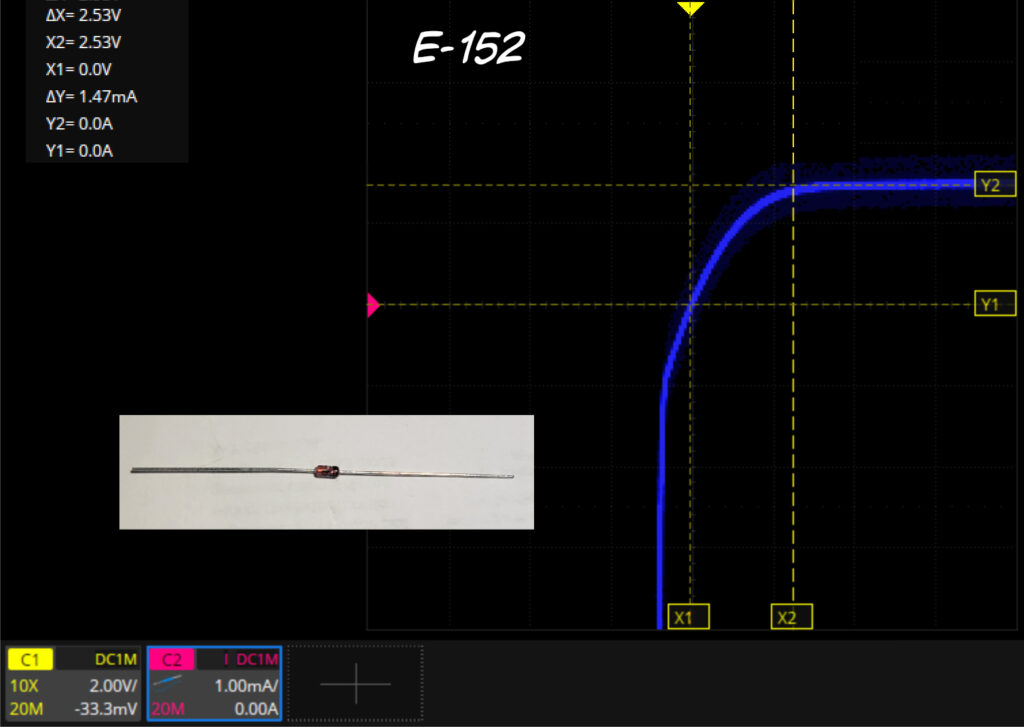Click the C1 10X probe setting
1024x727 pixels.
point(24,686)
